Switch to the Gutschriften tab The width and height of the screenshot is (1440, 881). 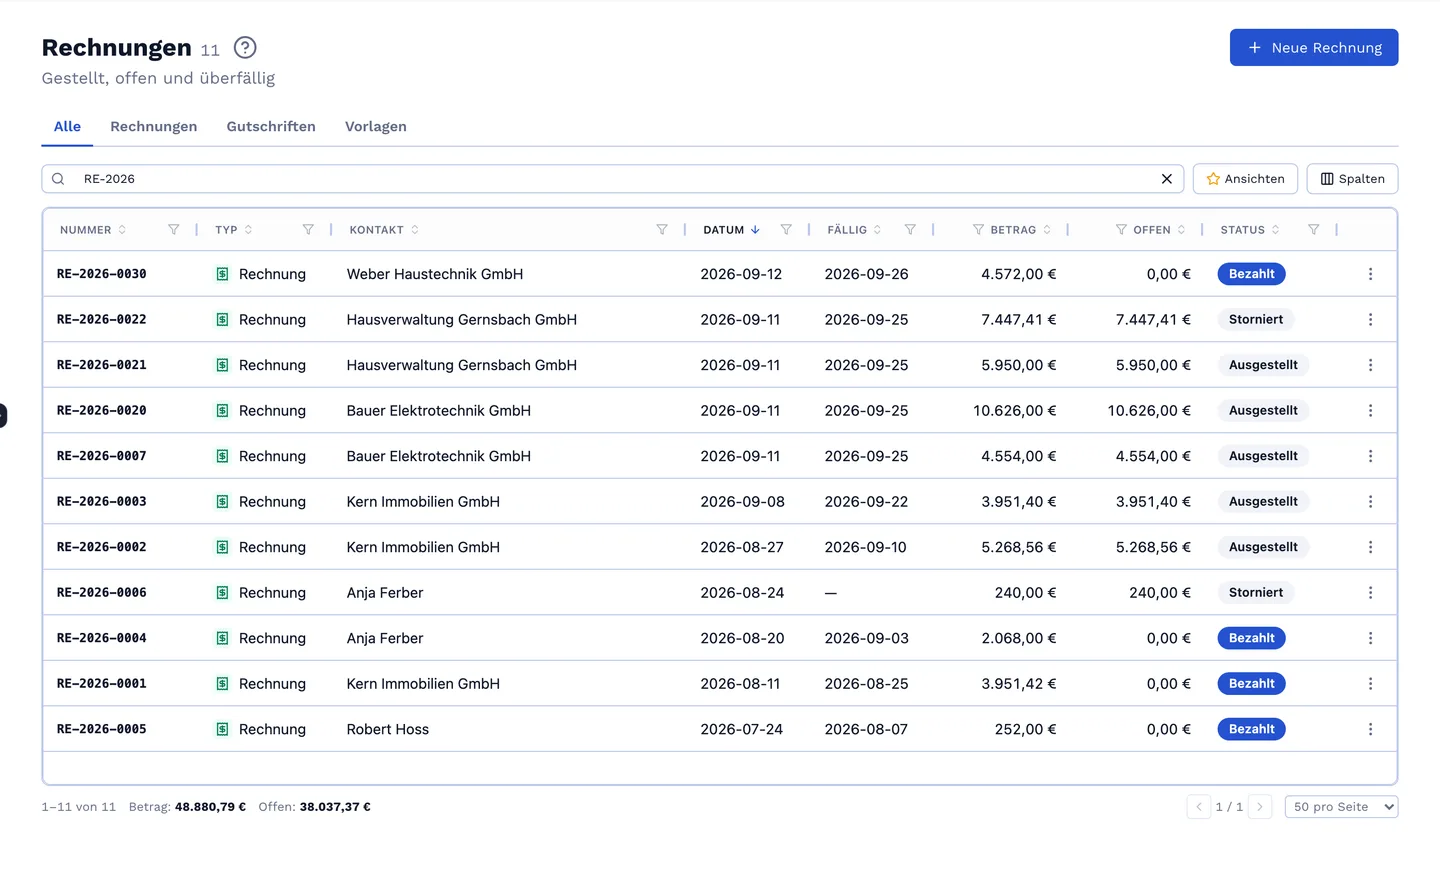click(x=271, y=126)
